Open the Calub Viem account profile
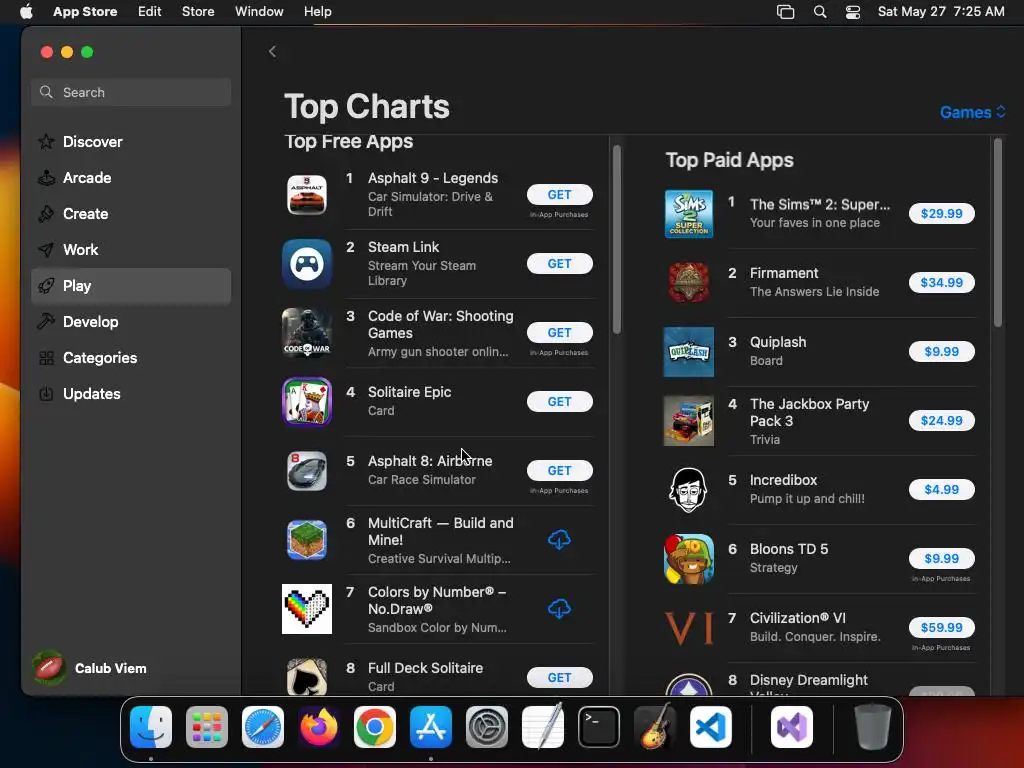1024x768 pixels. (90, 668)
